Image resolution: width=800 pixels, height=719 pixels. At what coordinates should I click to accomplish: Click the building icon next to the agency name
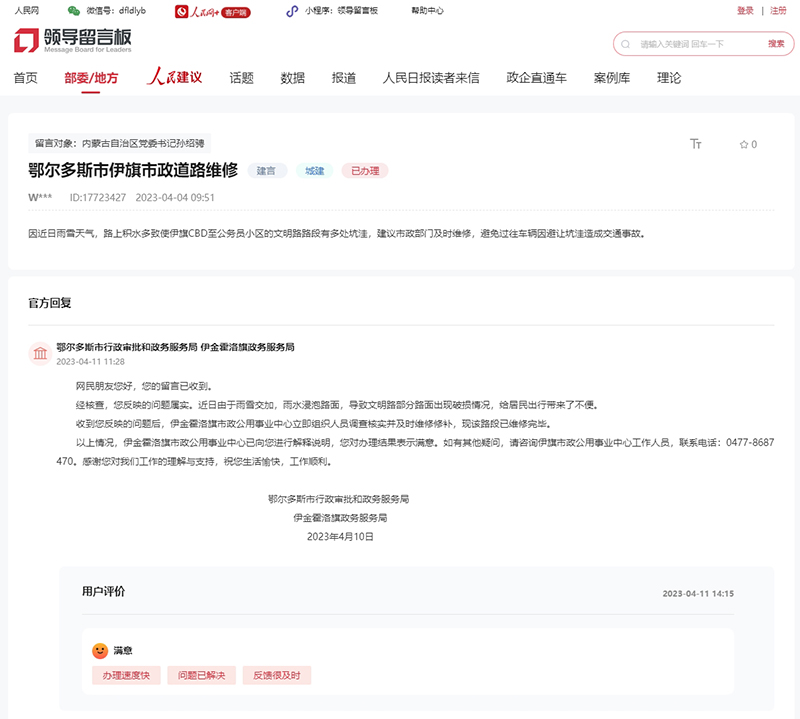(x=39, y=352)
